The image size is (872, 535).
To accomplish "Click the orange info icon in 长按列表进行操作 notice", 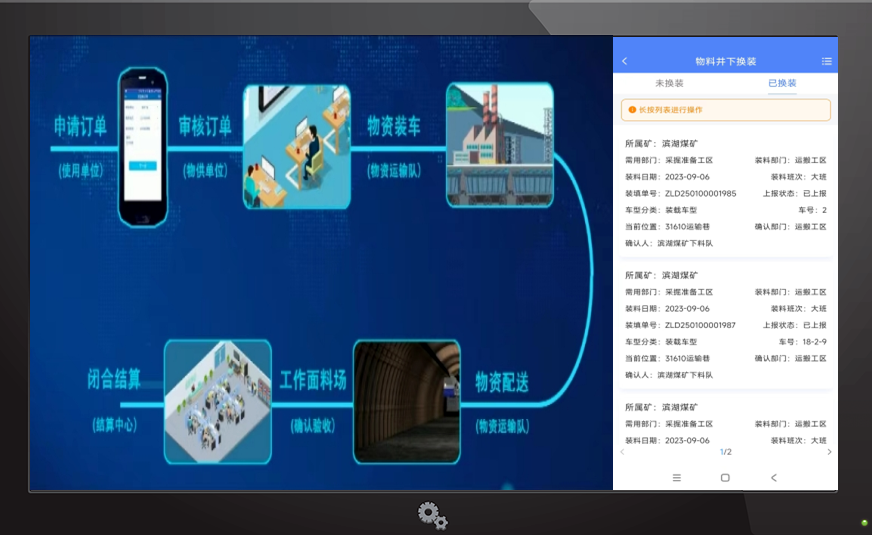I will coord(632,110).
